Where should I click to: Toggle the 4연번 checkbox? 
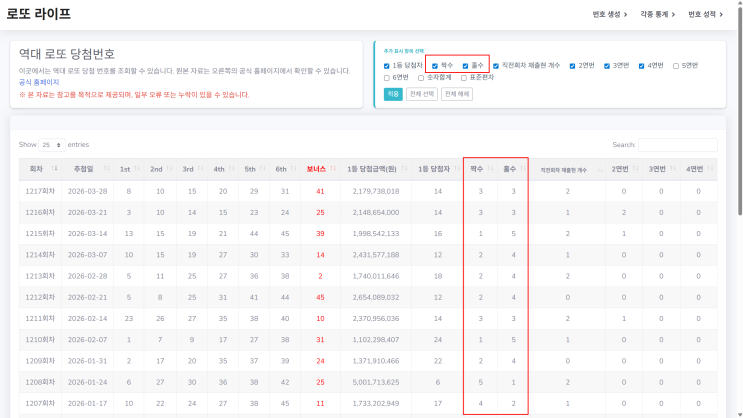[641, 66]
